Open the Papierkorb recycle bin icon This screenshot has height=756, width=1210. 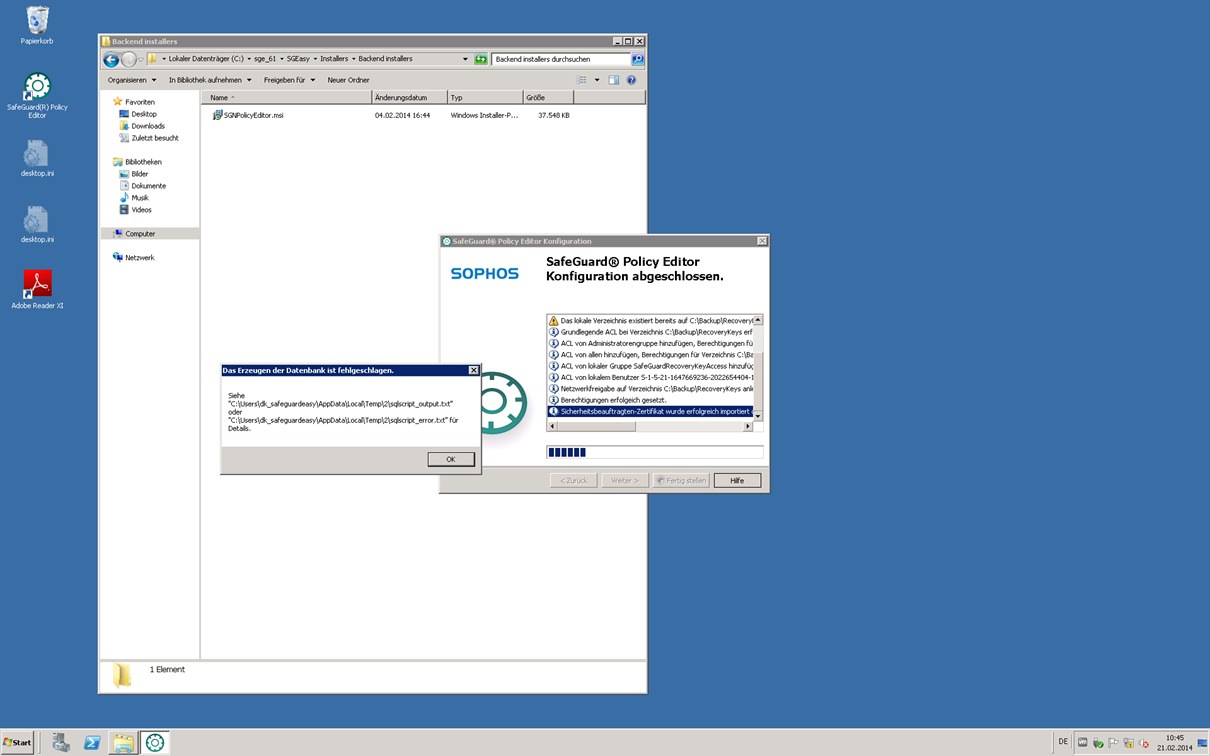(37, 25)
